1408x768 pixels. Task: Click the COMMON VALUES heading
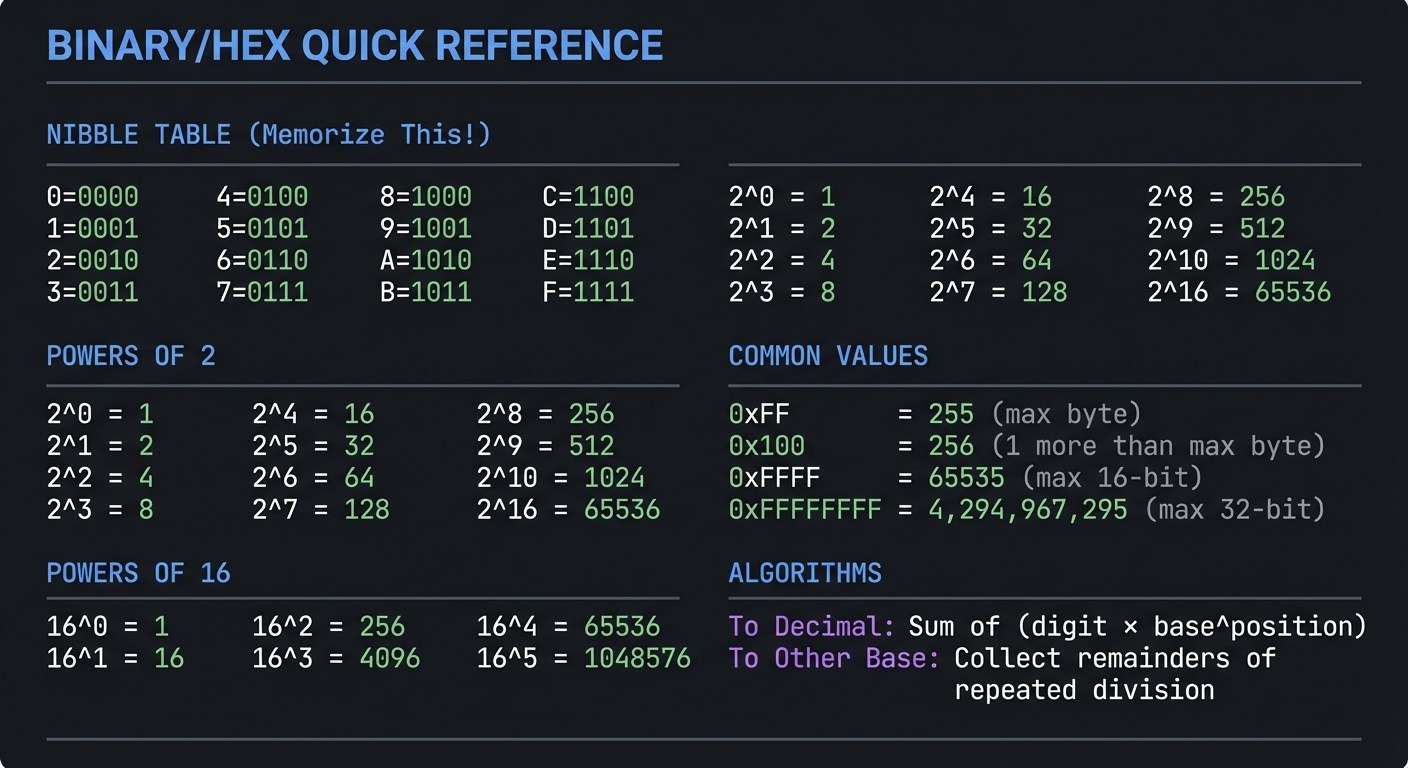828,356
